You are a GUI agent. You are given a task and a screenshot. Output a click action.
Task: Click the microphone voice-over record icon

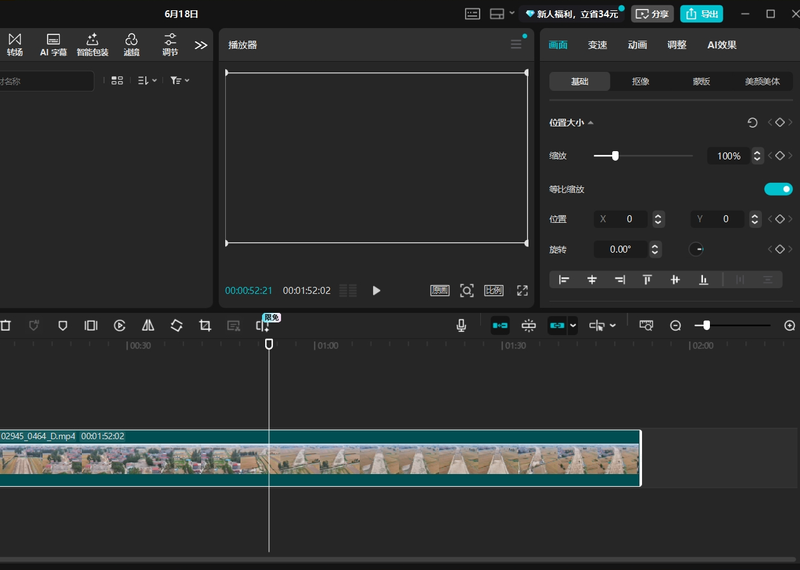(461, 325)
